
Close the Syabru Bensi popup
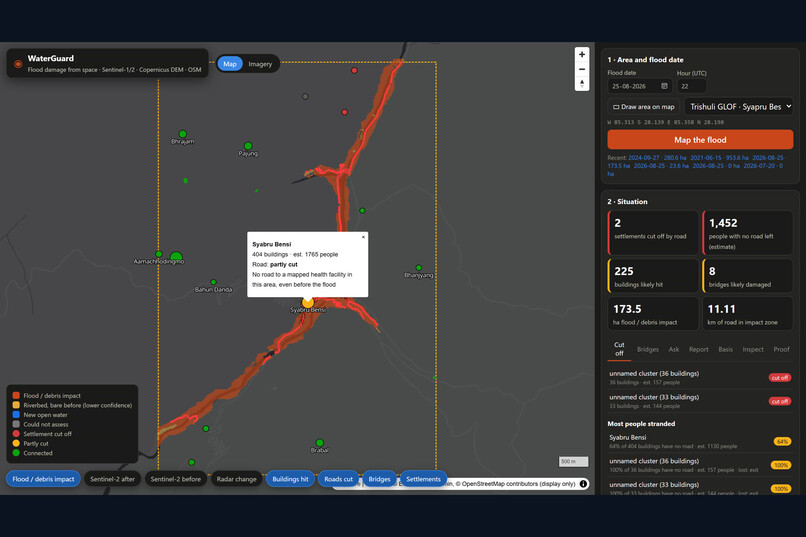[363, 237]
